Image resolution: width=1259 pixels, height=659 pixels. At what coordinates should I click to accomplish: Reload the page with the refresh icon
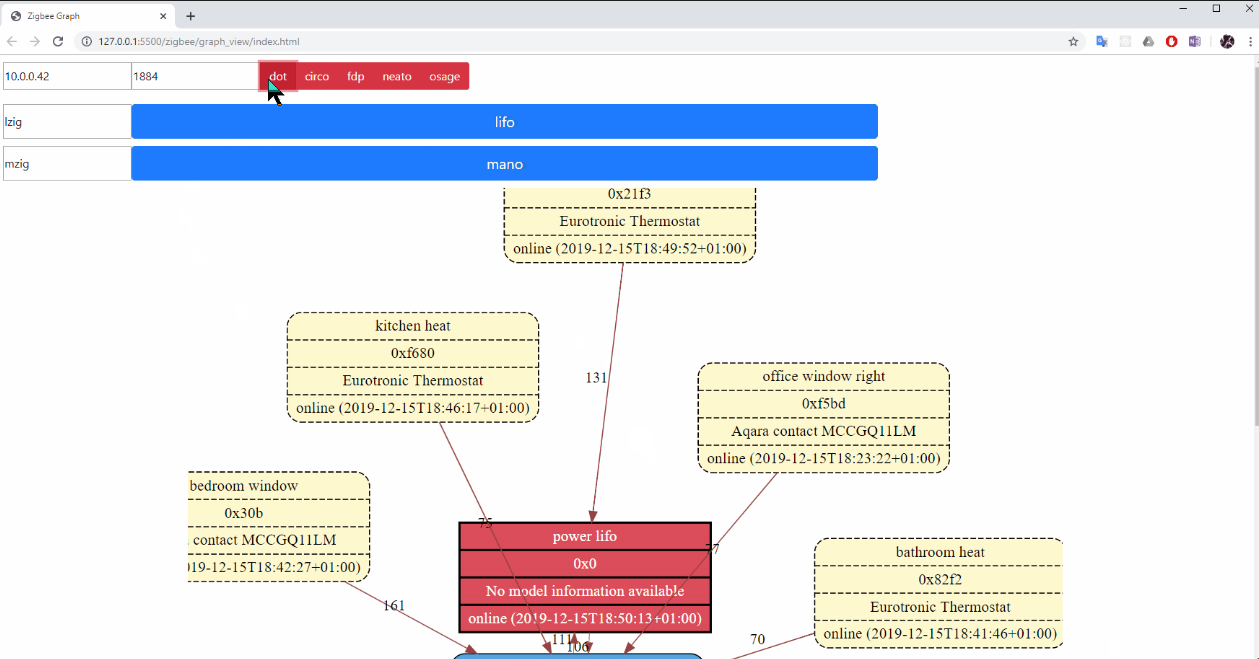(x=58, y=42)
